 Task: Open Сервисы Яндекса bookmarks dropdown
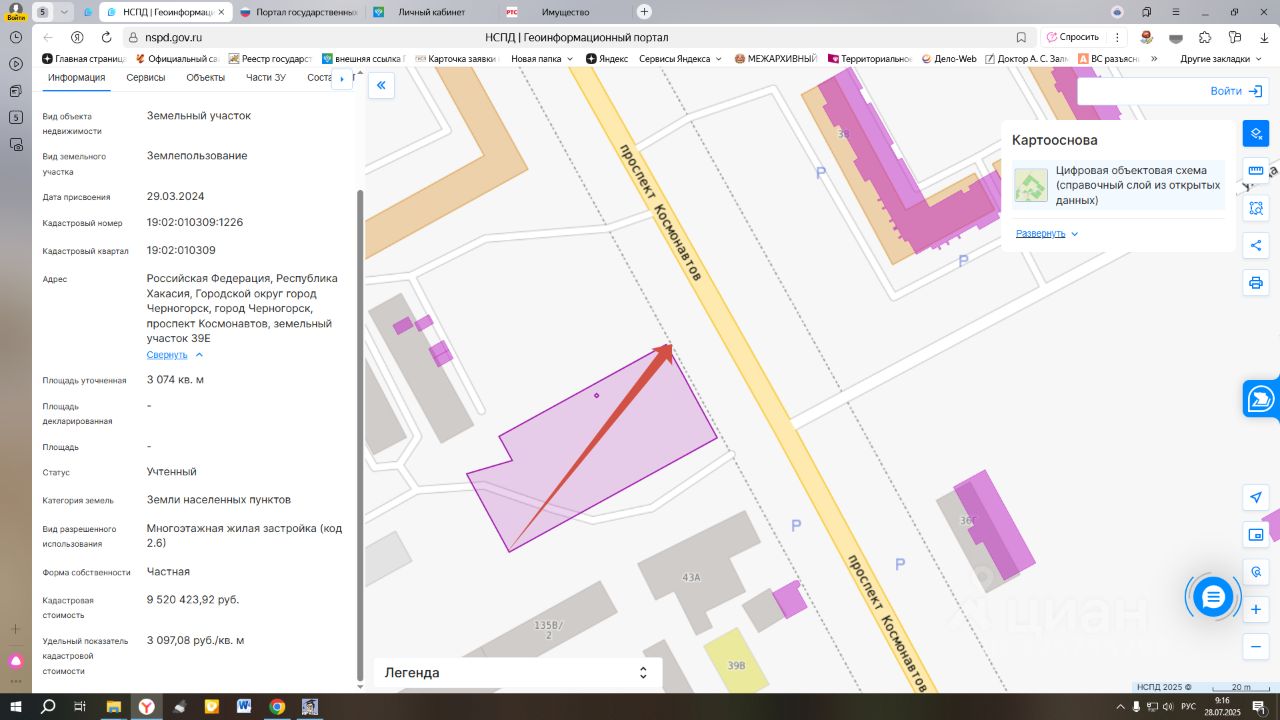coord(680,59)
